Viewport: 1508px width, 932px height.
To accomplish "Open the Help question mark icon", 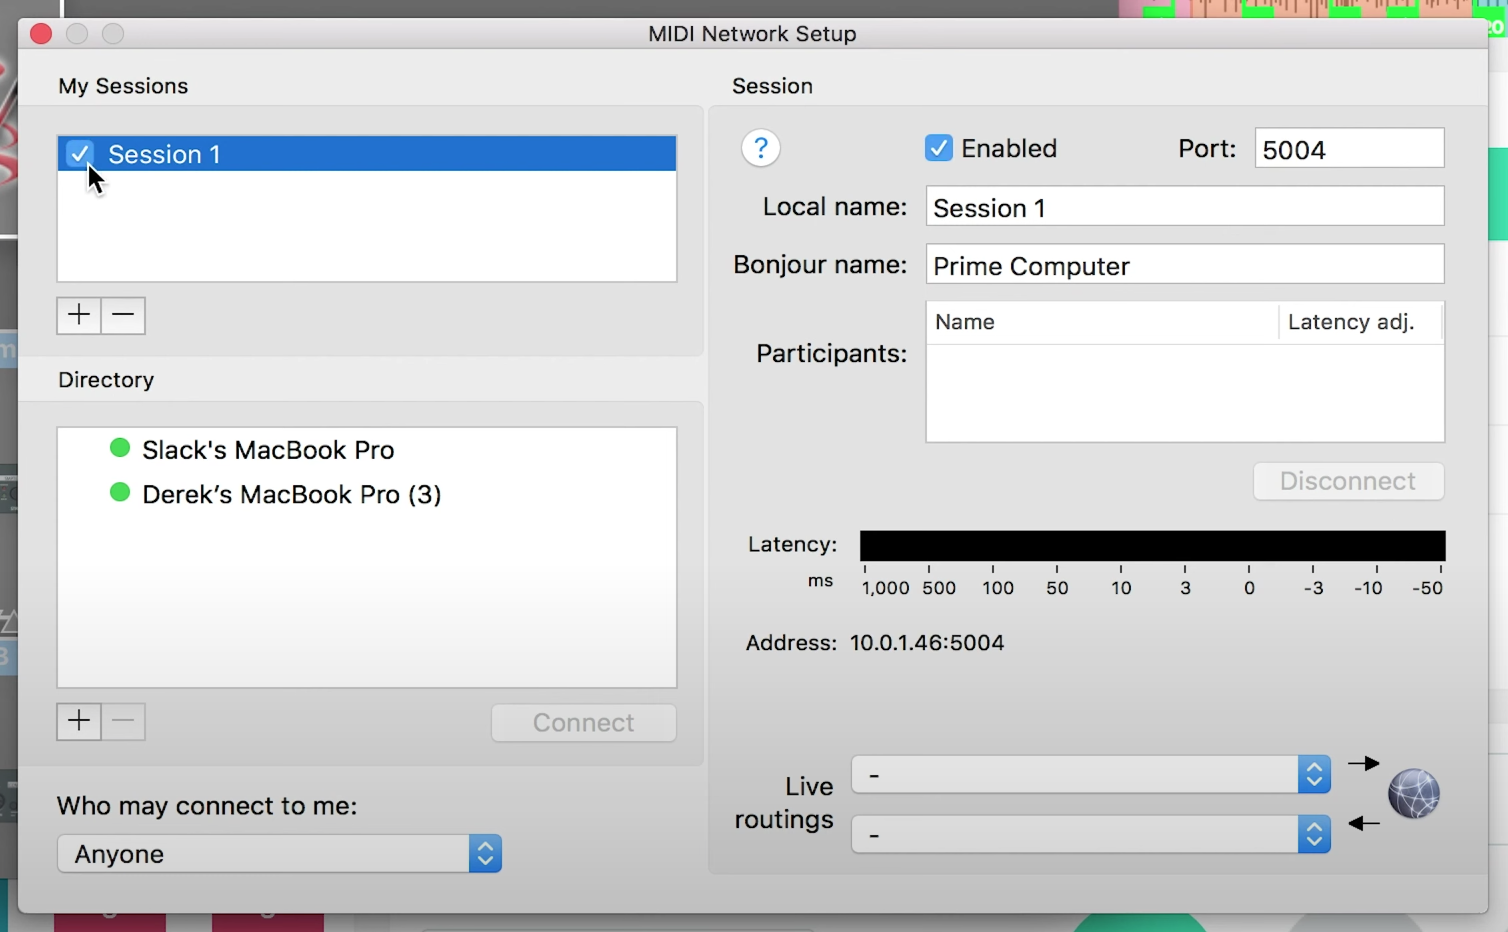I will click(x=760, y=148).
